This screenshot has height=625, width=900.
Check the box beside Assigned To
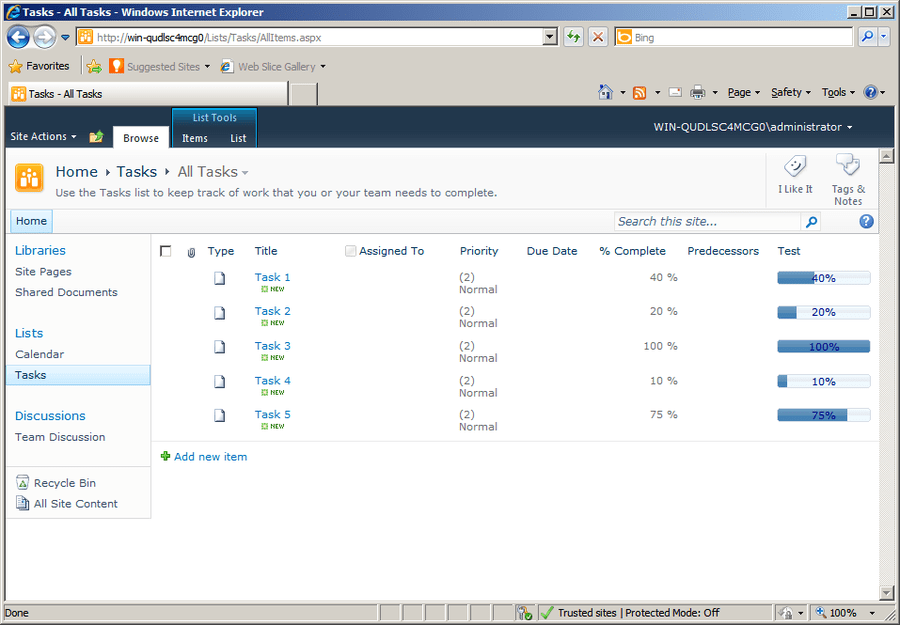(x=349, y=250)
